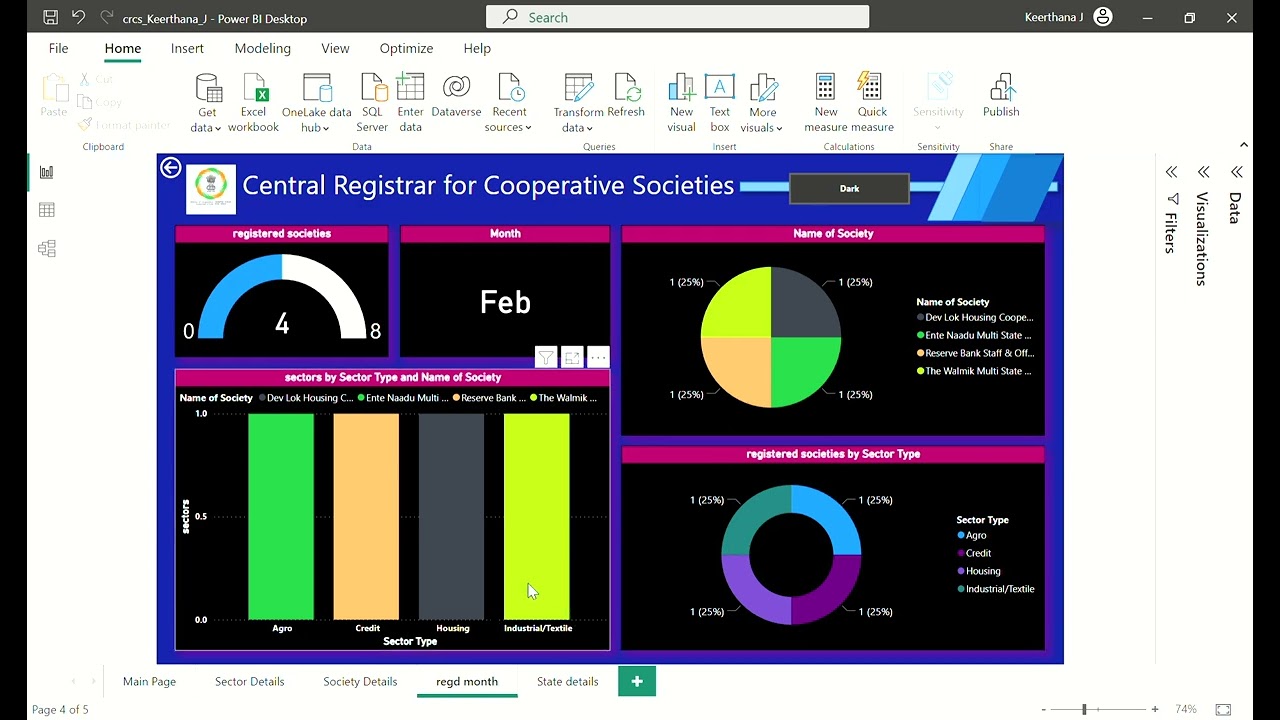Save the file from title bar

tap(50, 18)
